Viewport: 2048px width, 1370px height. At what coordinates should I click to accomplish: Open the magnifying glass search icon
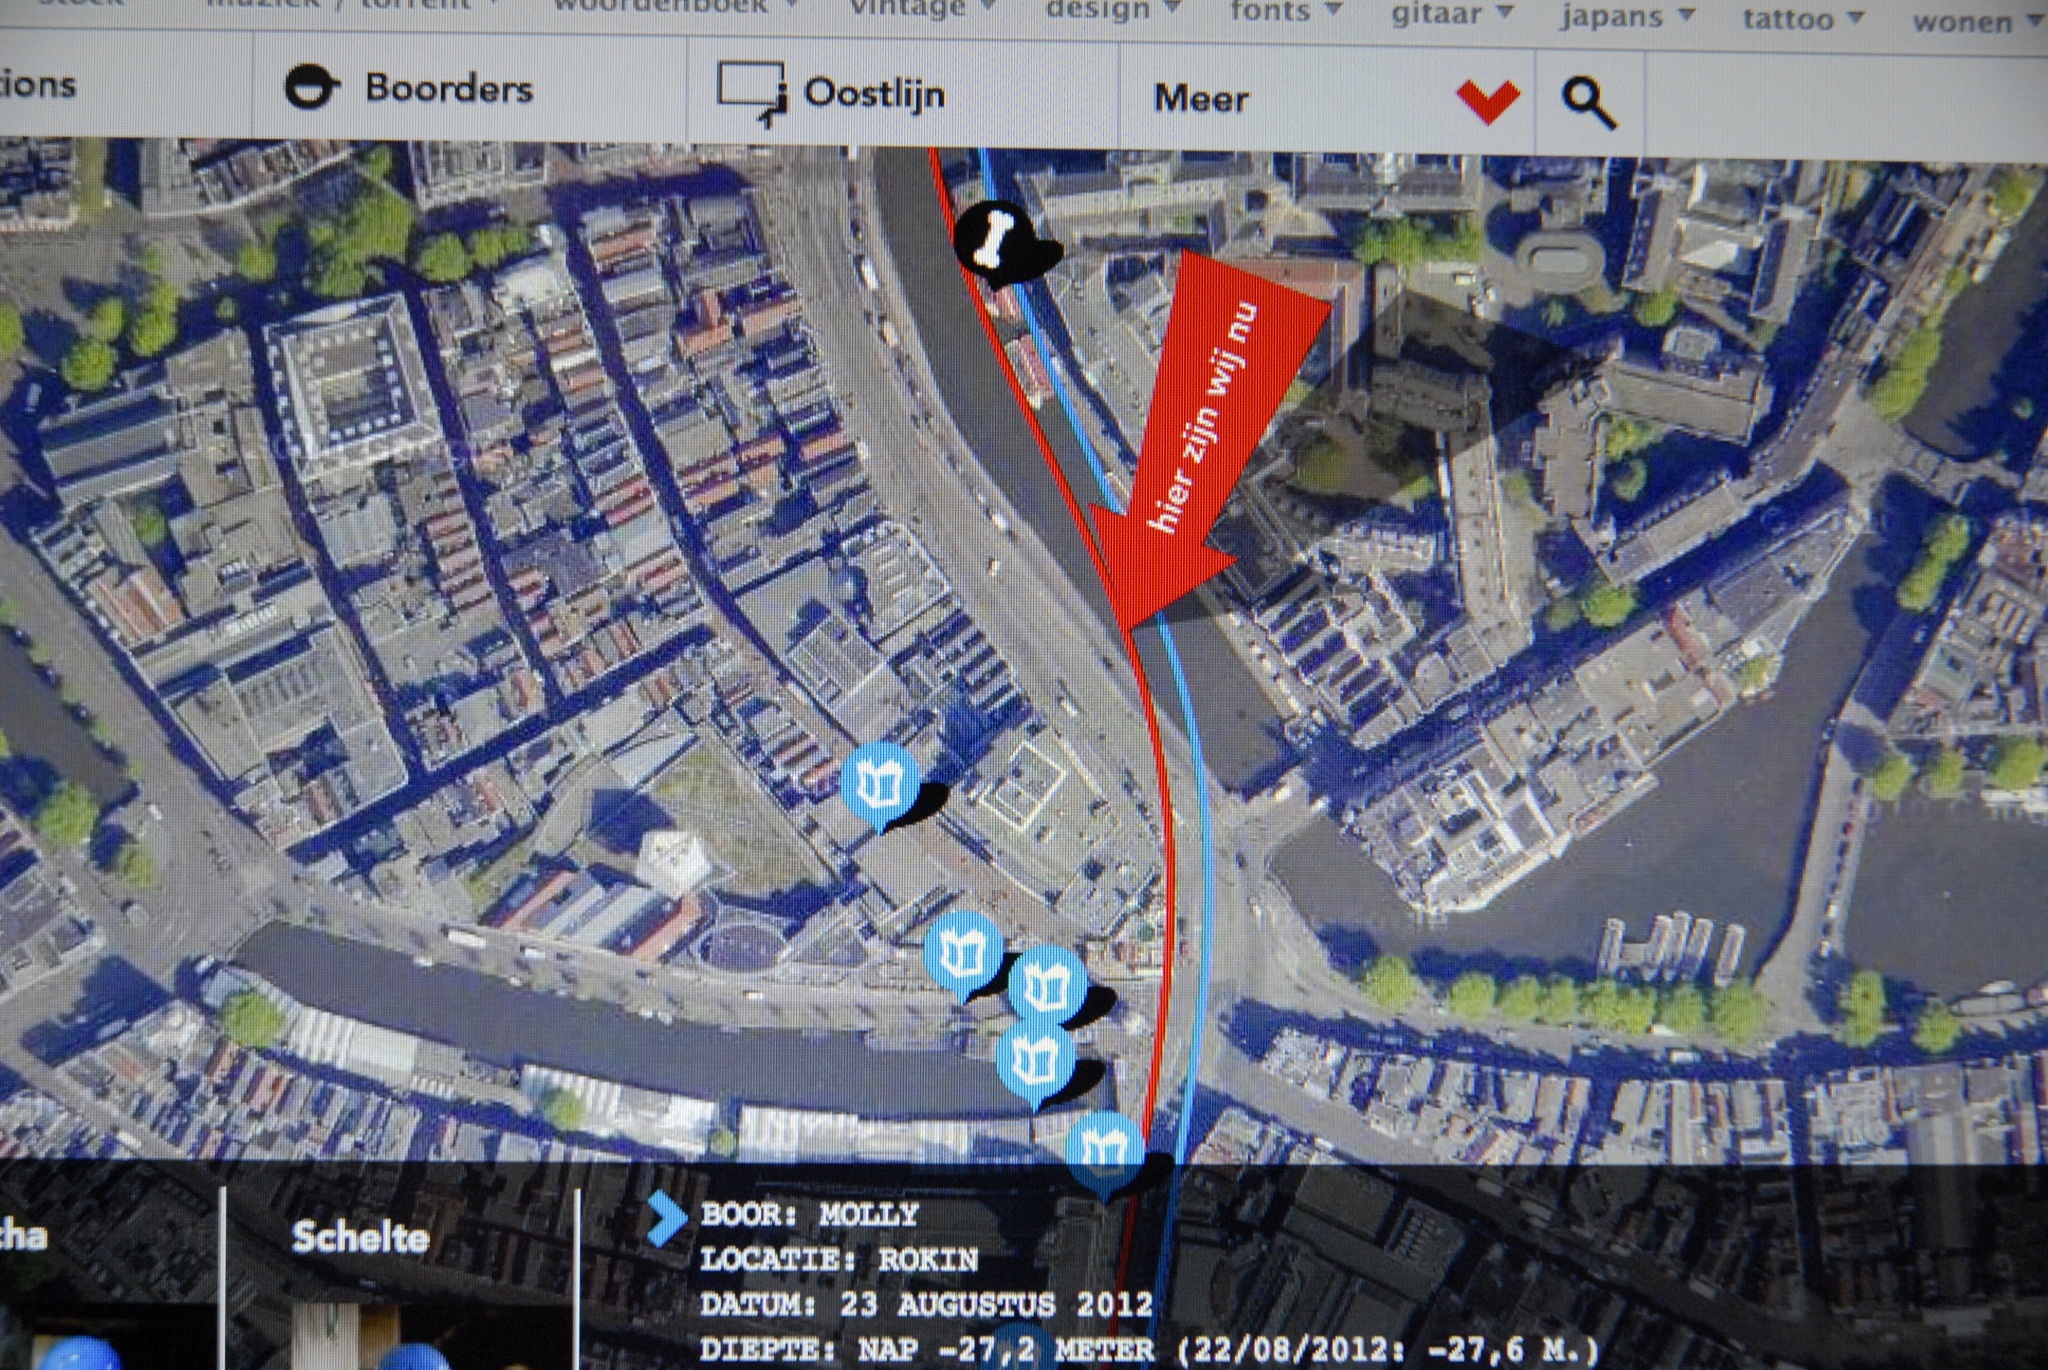click(1588, 103)
